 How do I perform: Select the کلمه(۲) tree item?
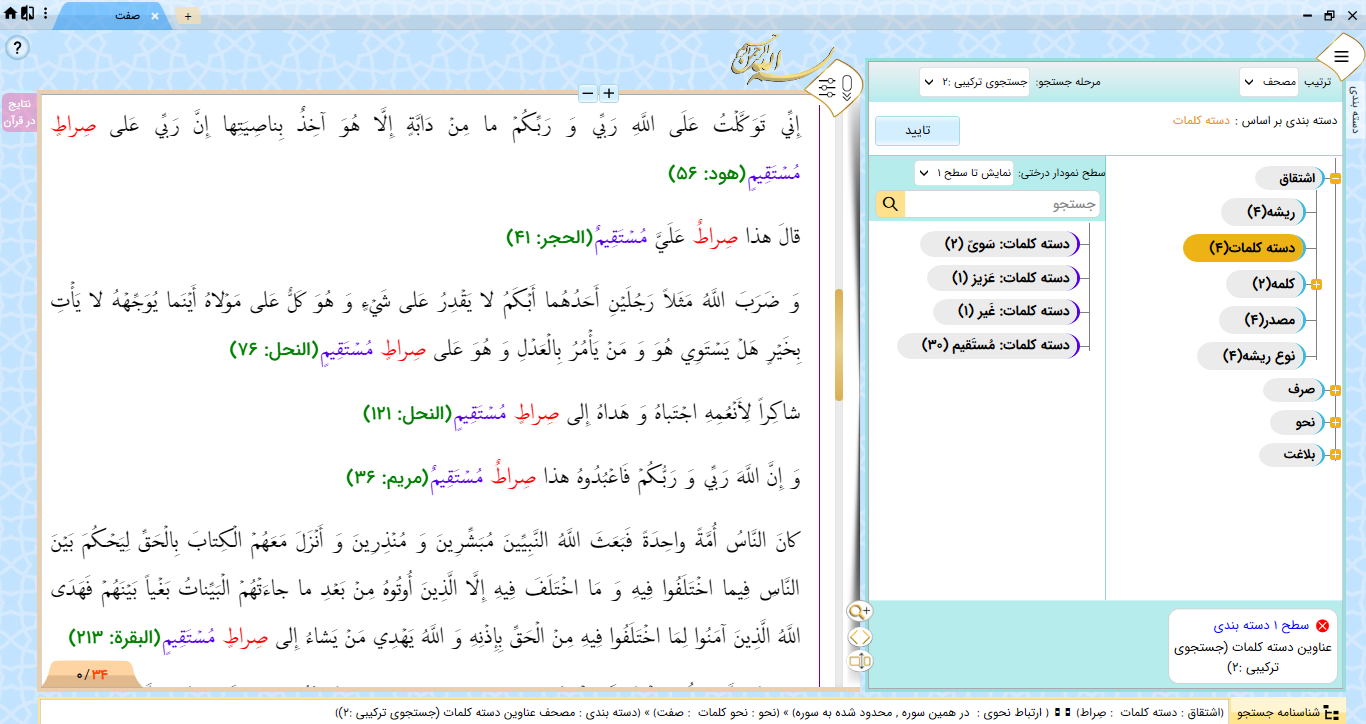click(1266, 284)
